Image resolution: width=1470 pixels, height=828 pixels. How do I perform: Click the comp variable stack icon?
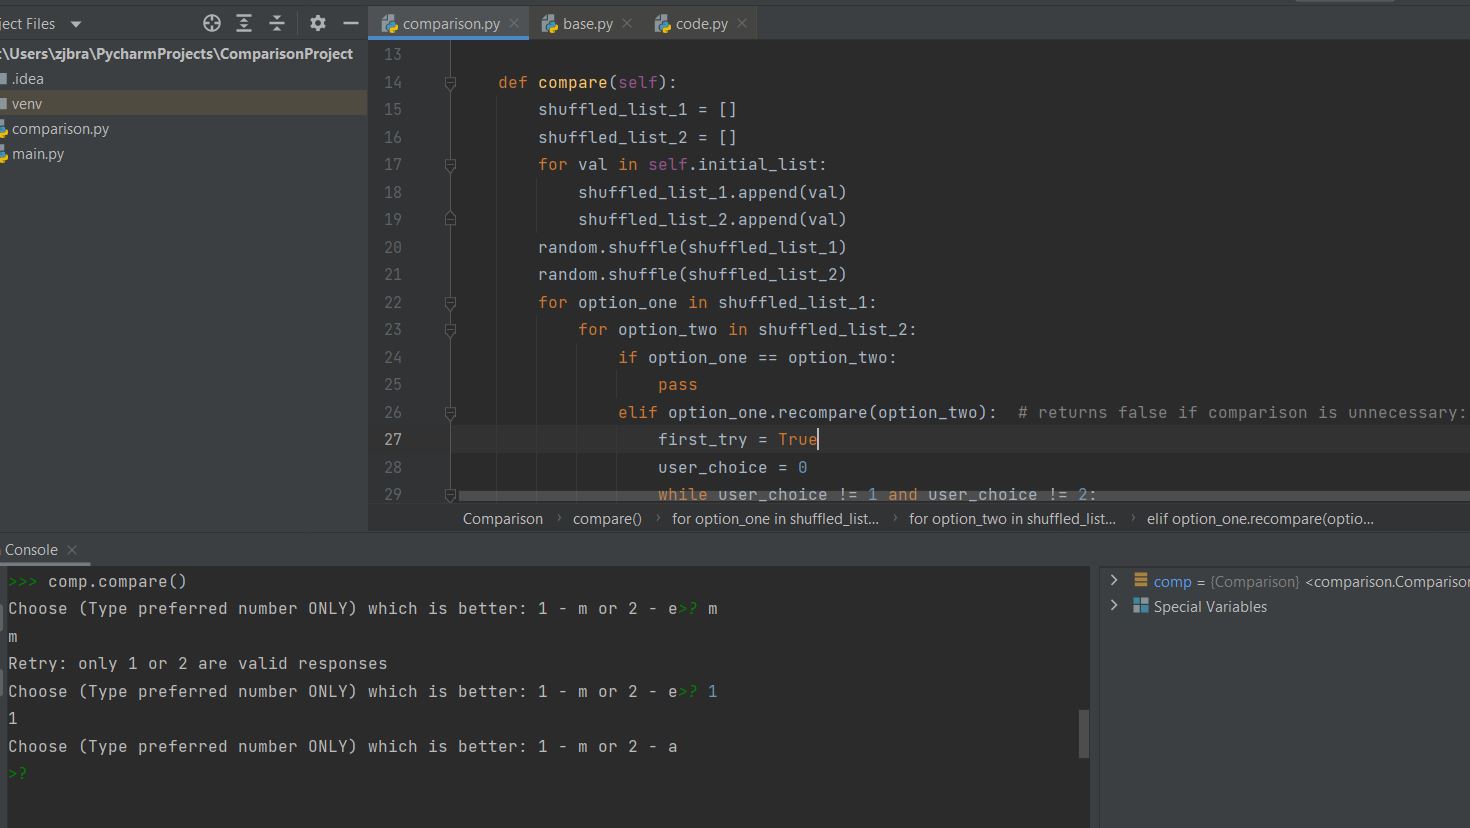(x=1141, y=580)
